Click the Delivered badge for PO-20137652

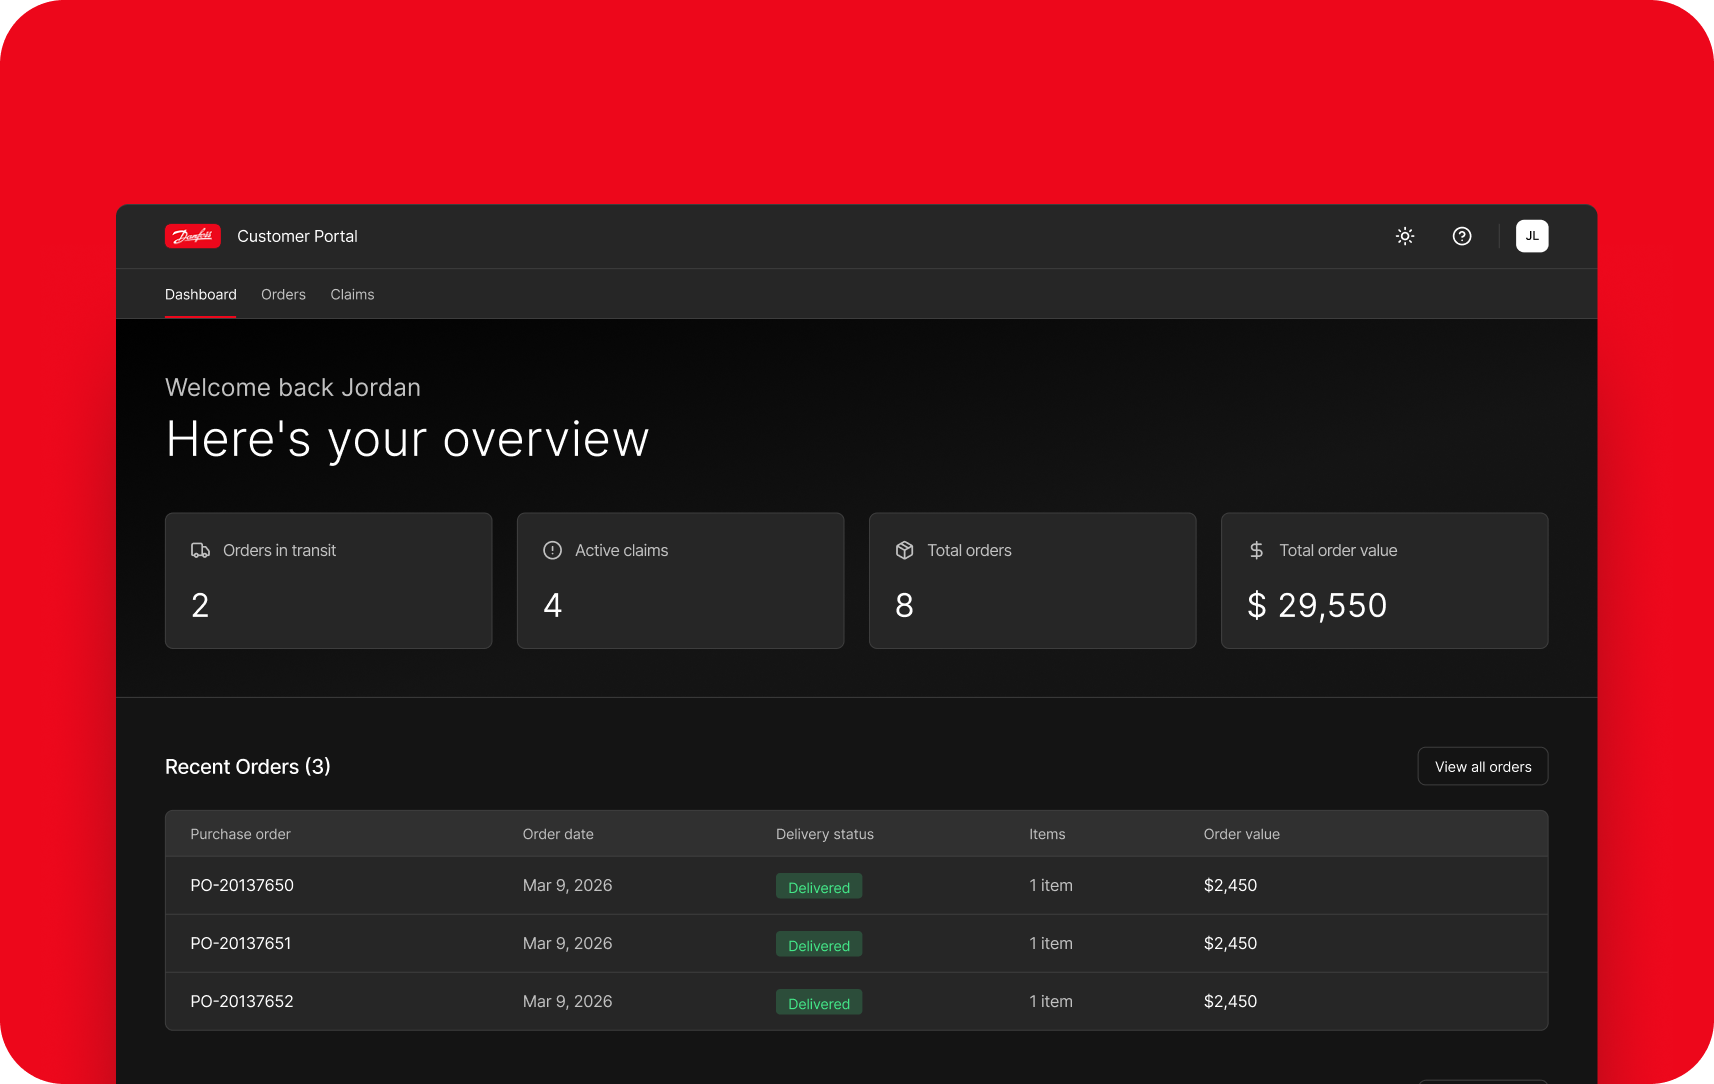click(x=818, y=1002)
